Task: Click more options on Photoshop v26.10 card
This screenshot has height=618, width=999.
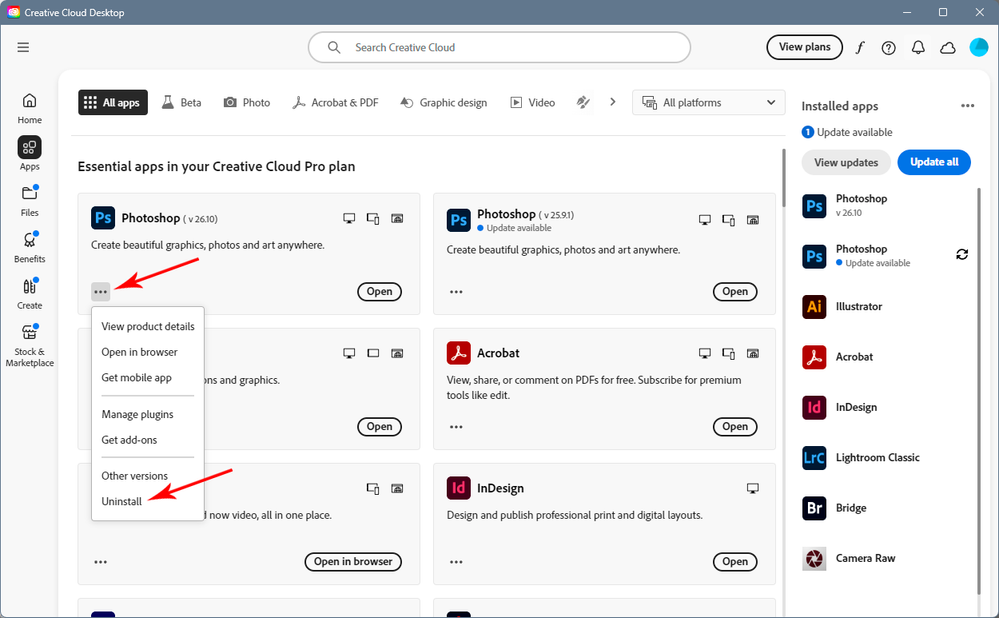Action: coord(101,292)
